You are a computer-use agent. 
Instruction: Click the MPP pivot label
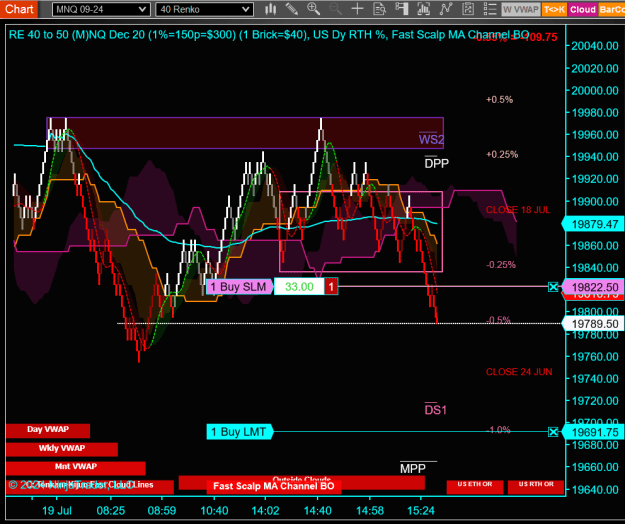413,469
